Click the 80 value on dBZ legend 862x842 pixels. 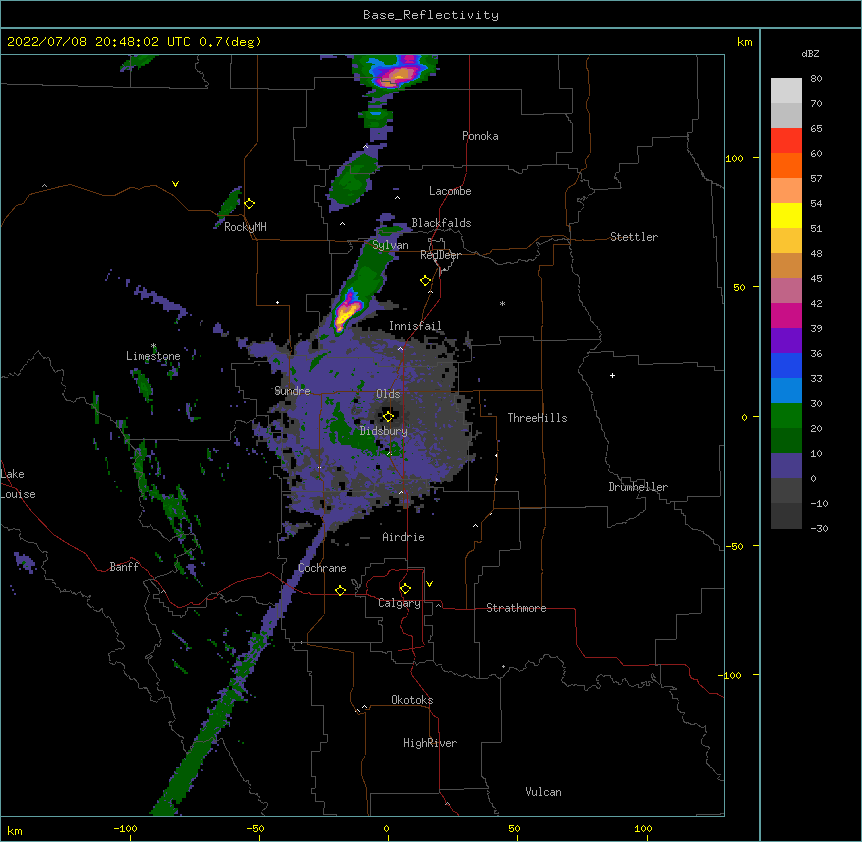[x=816, y=79]
